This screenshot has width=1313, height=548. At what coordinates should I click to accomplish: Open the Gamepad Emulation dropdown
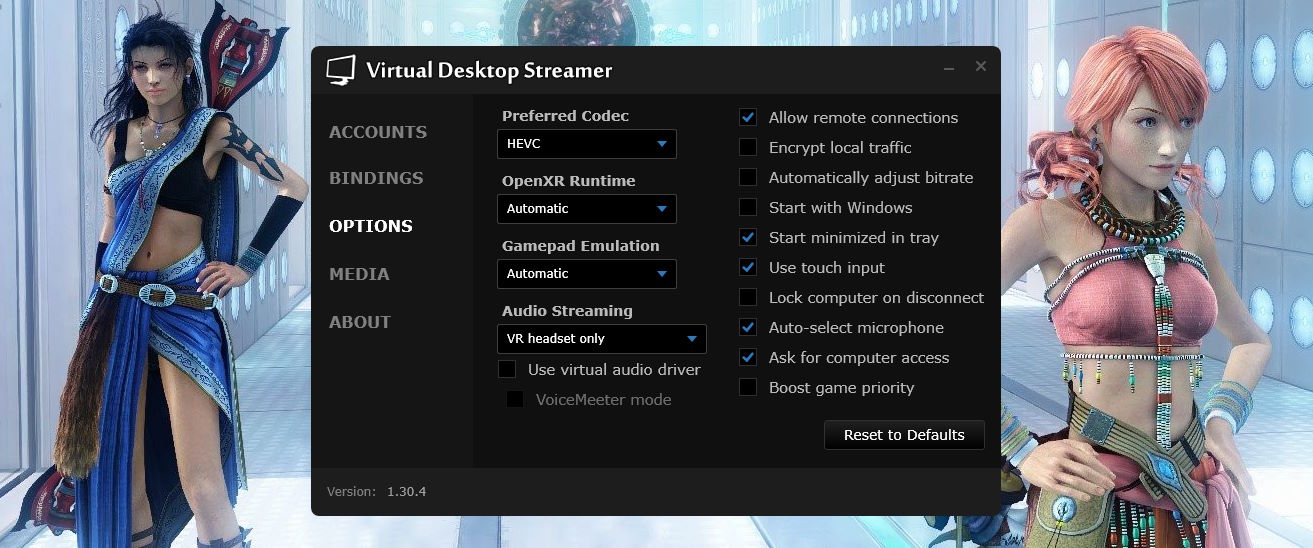click(x=587, y=274)
